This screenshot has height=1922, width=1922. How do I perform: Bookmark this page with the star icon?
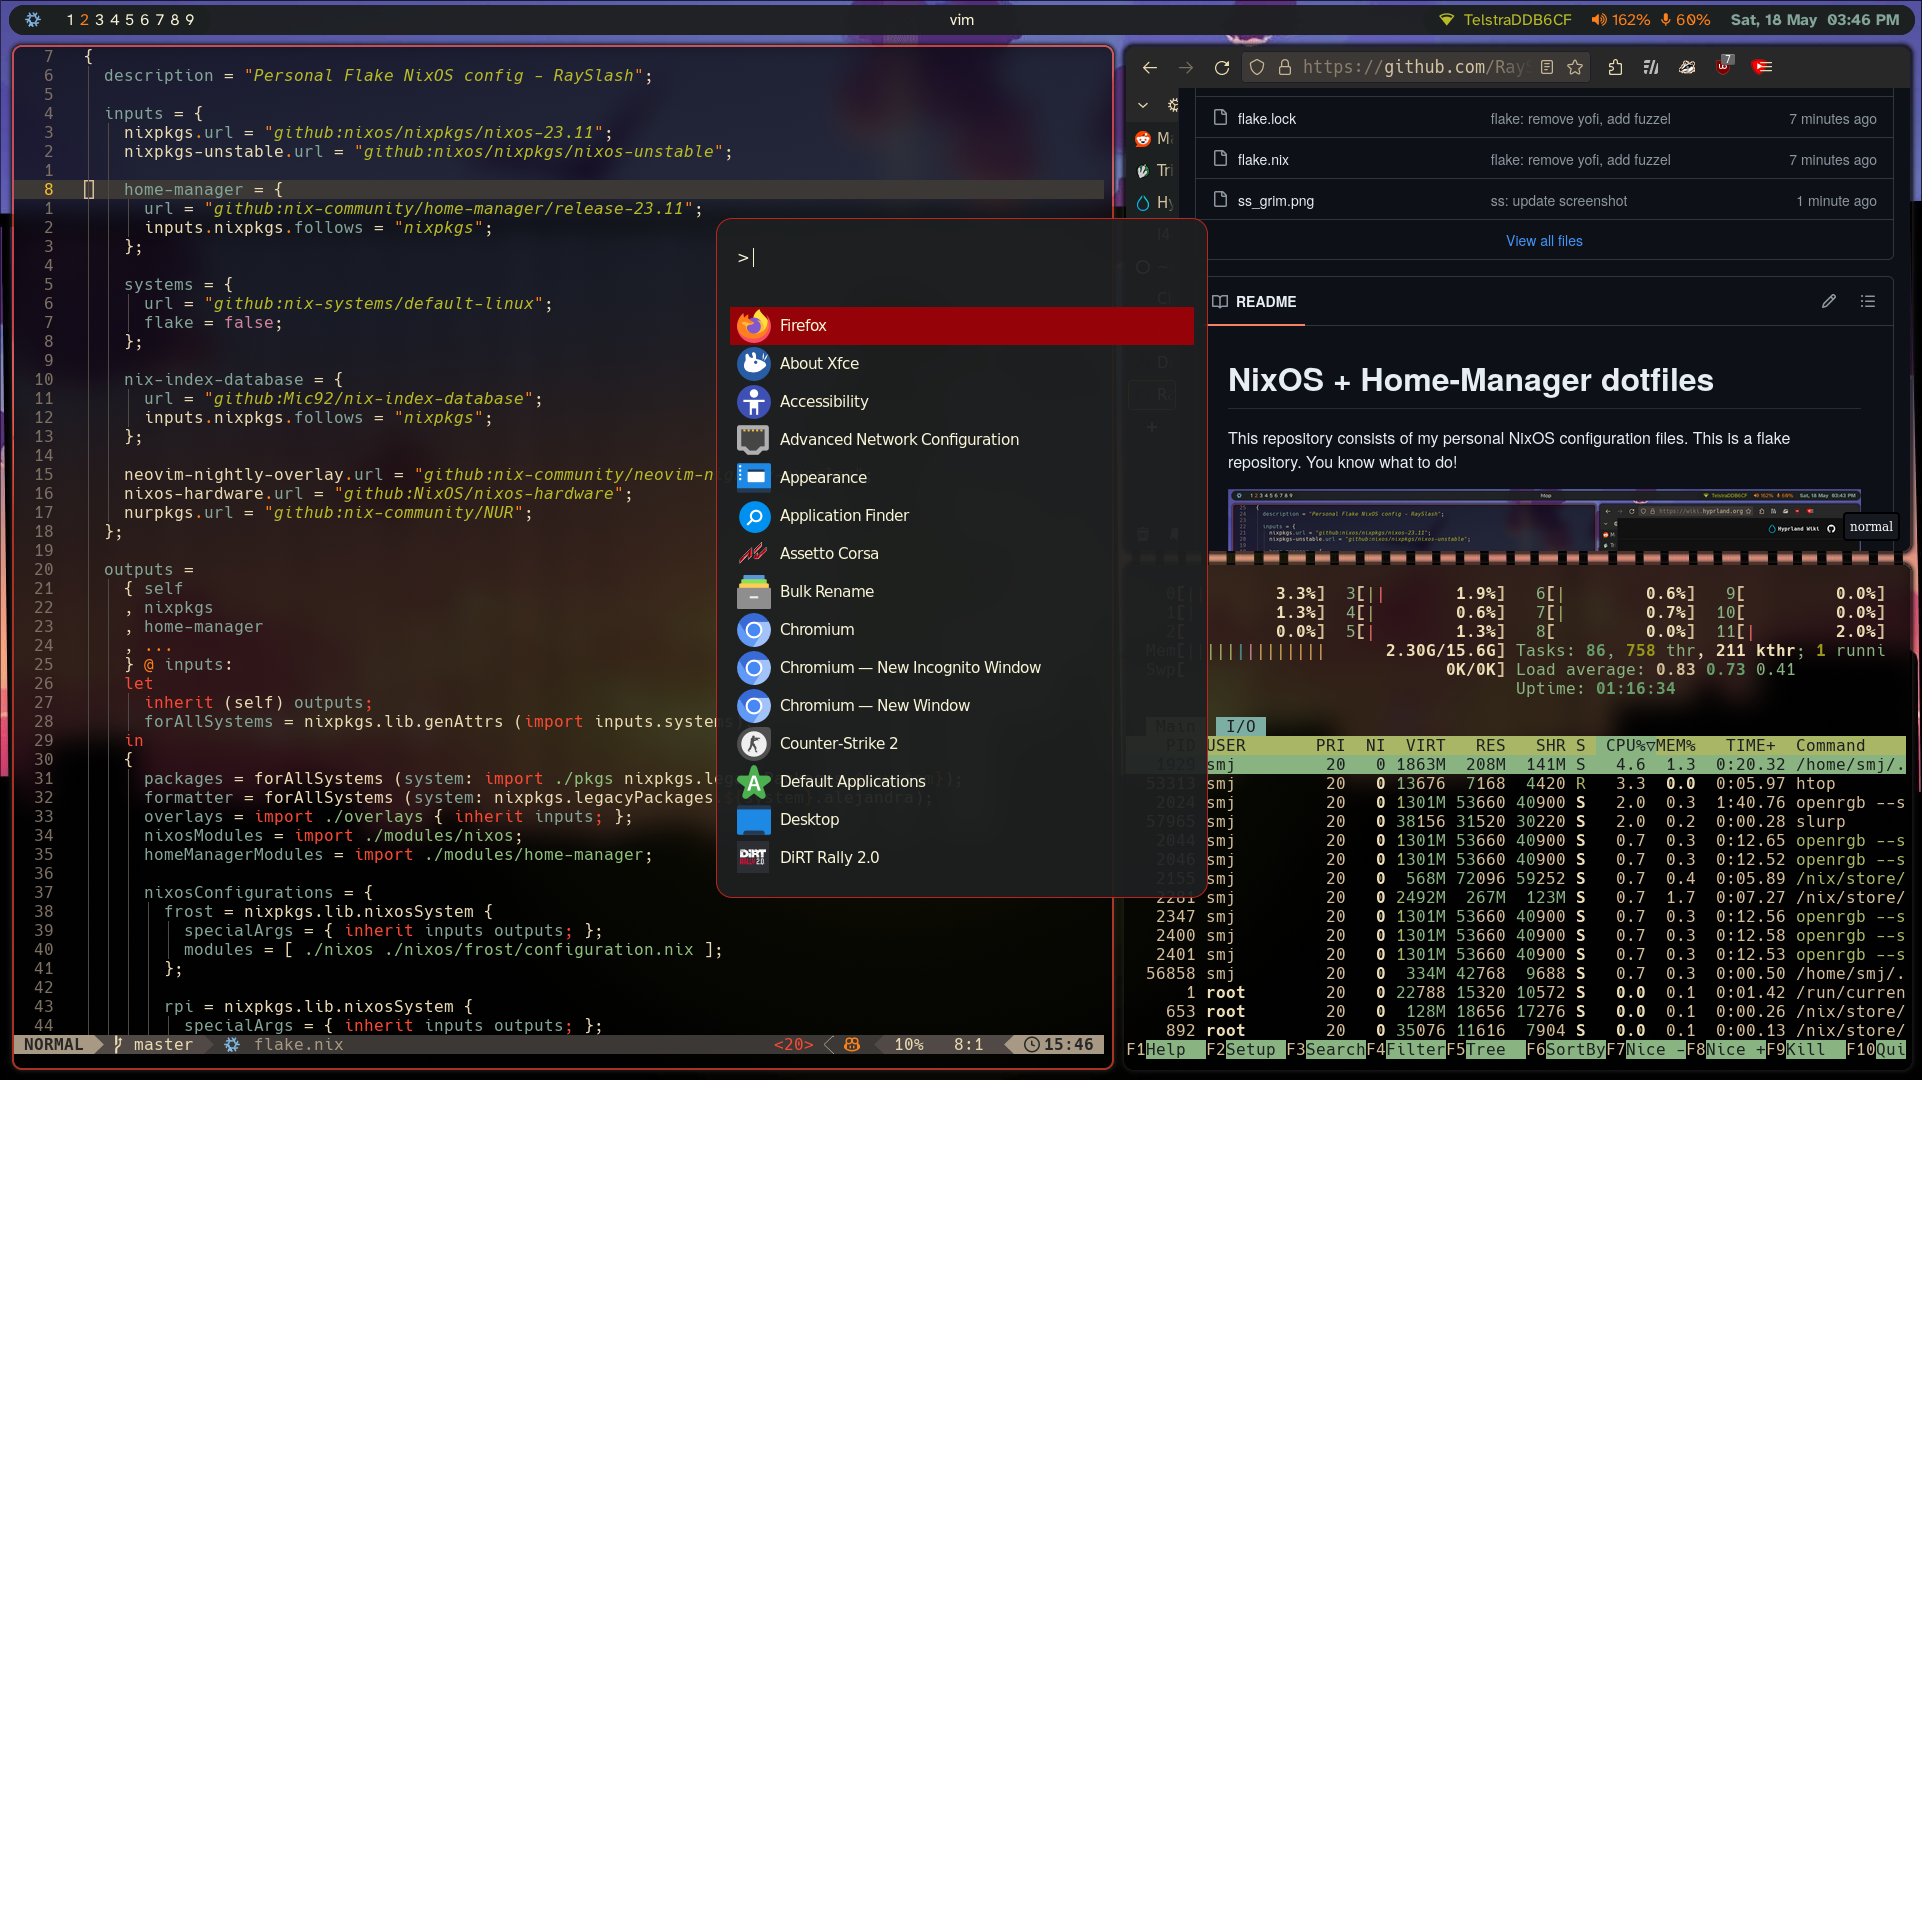point(1575,67)
